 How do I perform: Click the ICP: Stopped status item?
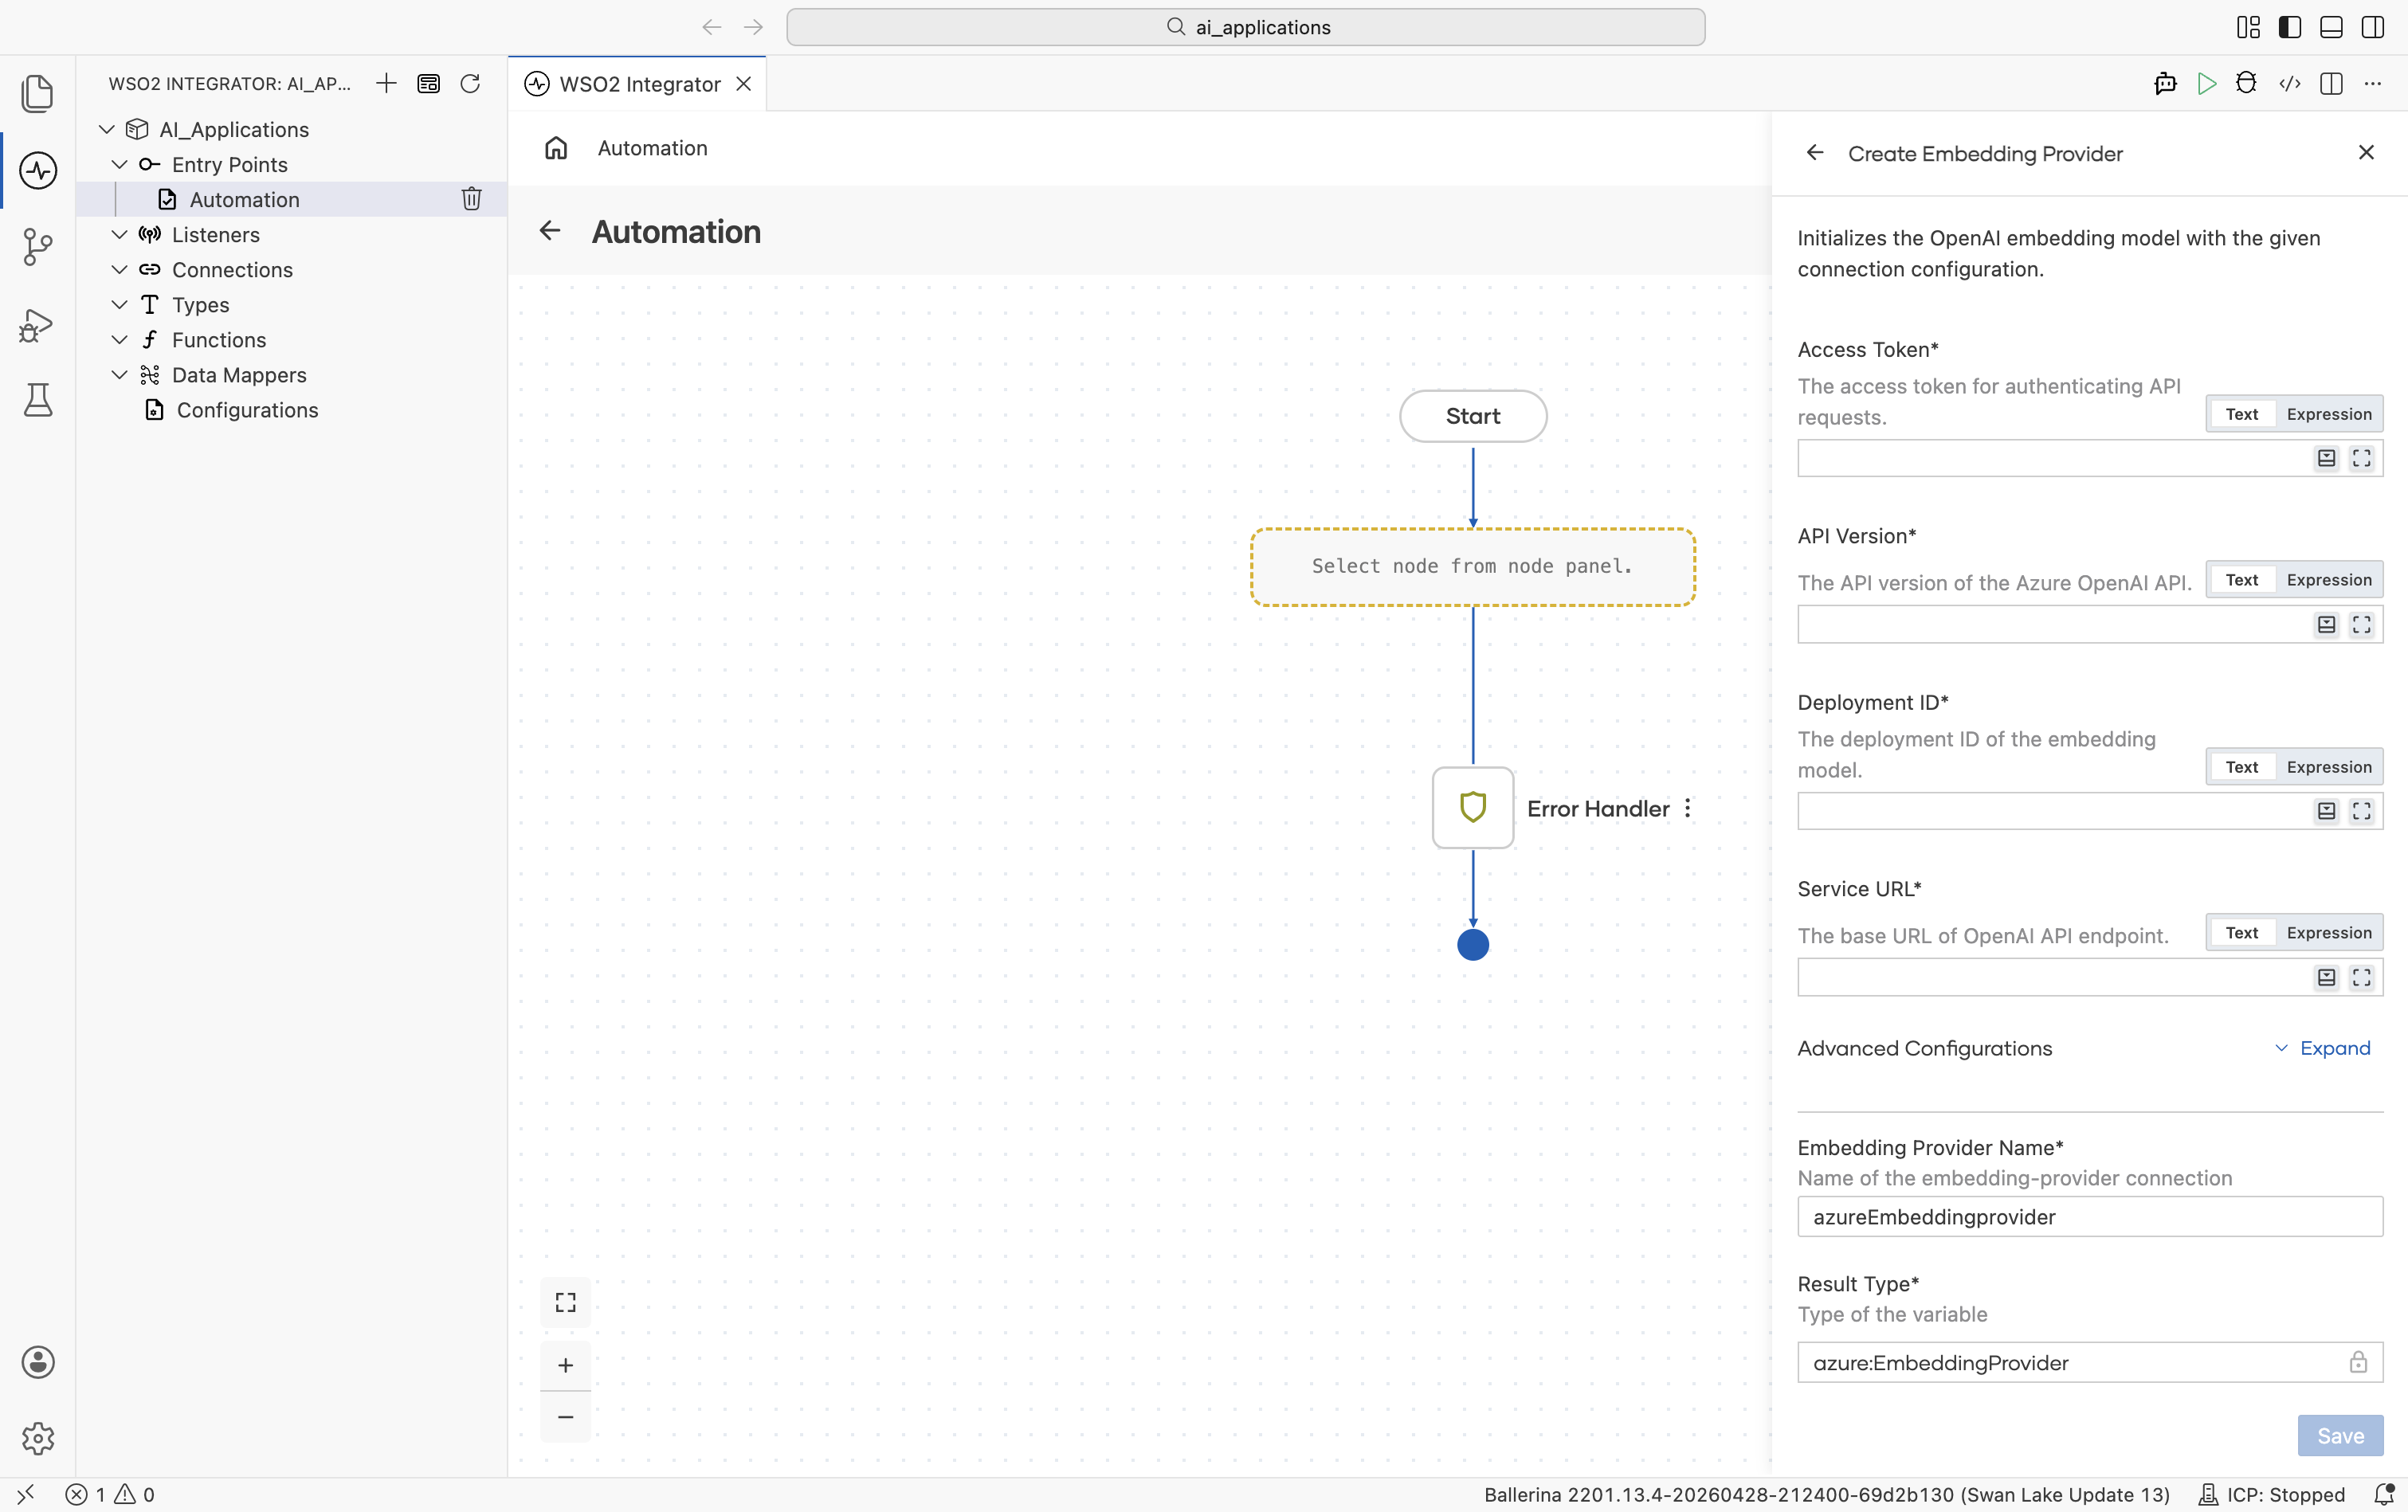click(x=2272, y=1494)
